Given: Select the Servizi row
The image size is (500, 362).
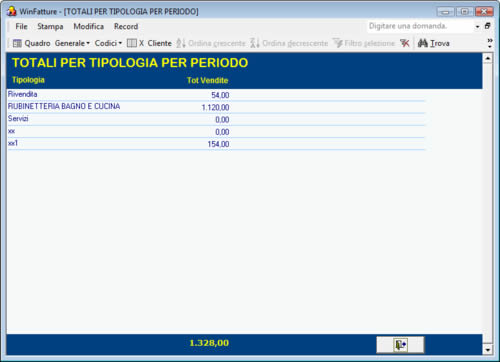Looking at the screenshot, I should click(x=216, y=119).
